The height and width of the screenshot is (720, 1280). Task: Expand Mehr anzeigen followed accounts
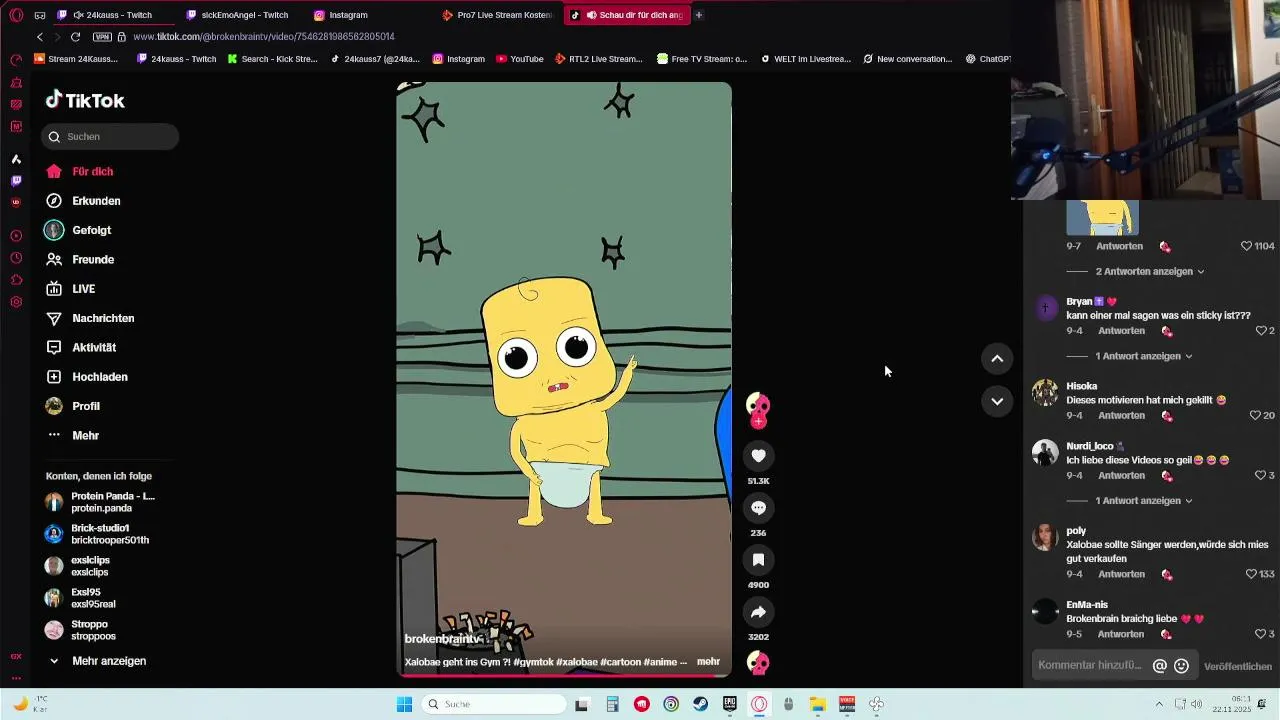[98, 661]
